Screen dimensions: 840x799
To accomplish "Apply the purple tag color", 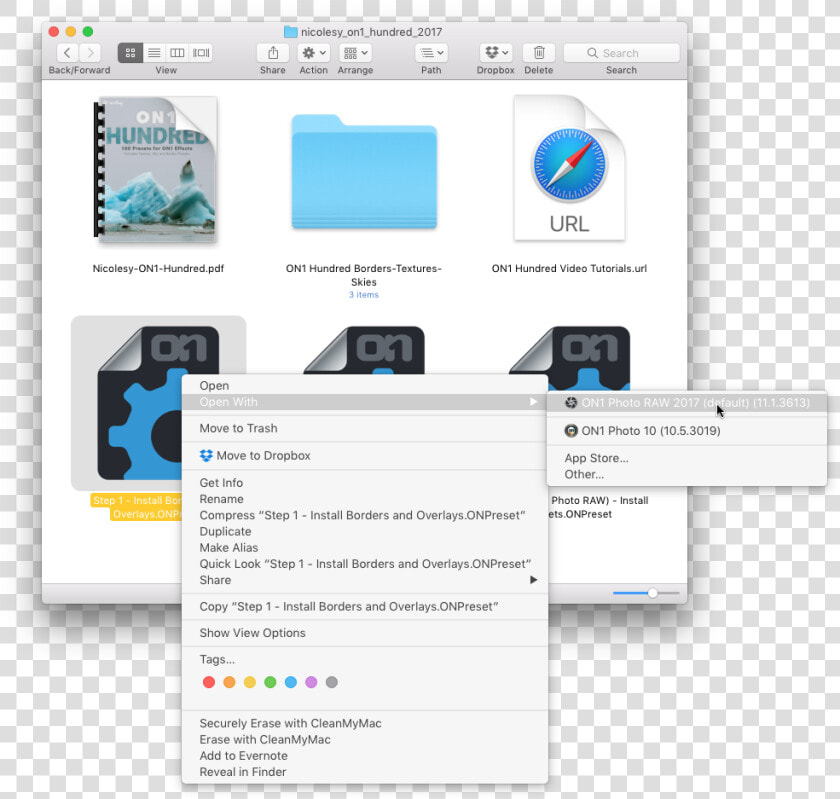I will [311, 682].
